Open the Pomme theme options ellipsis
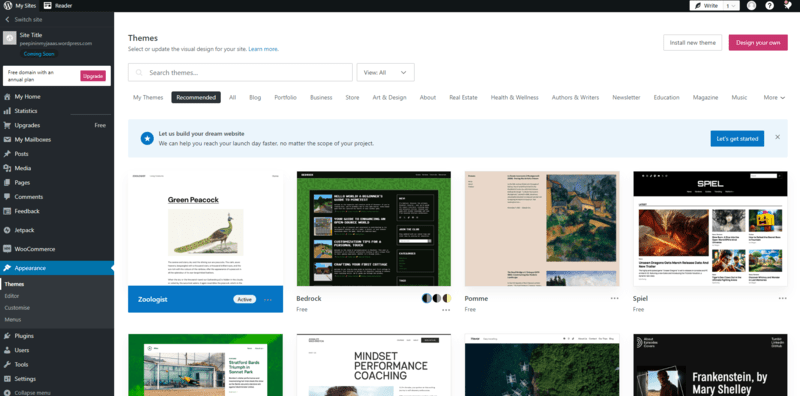The width and height of the screenshot is (800, 396). pos(614,299)
